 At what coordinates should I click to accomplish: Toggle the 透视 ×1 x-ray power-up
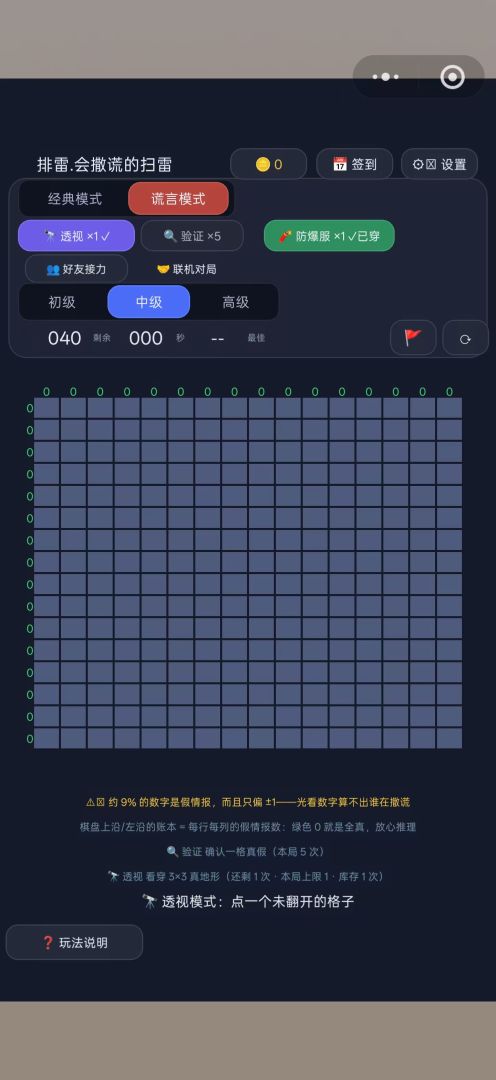point(76,236)
